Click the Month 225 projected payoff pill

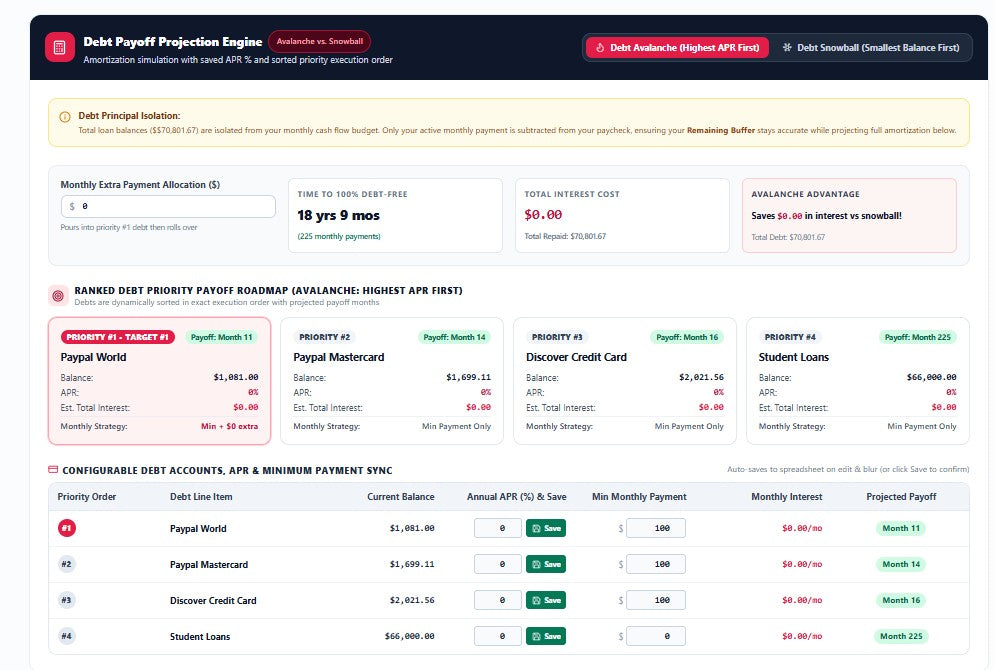point(901,636)
